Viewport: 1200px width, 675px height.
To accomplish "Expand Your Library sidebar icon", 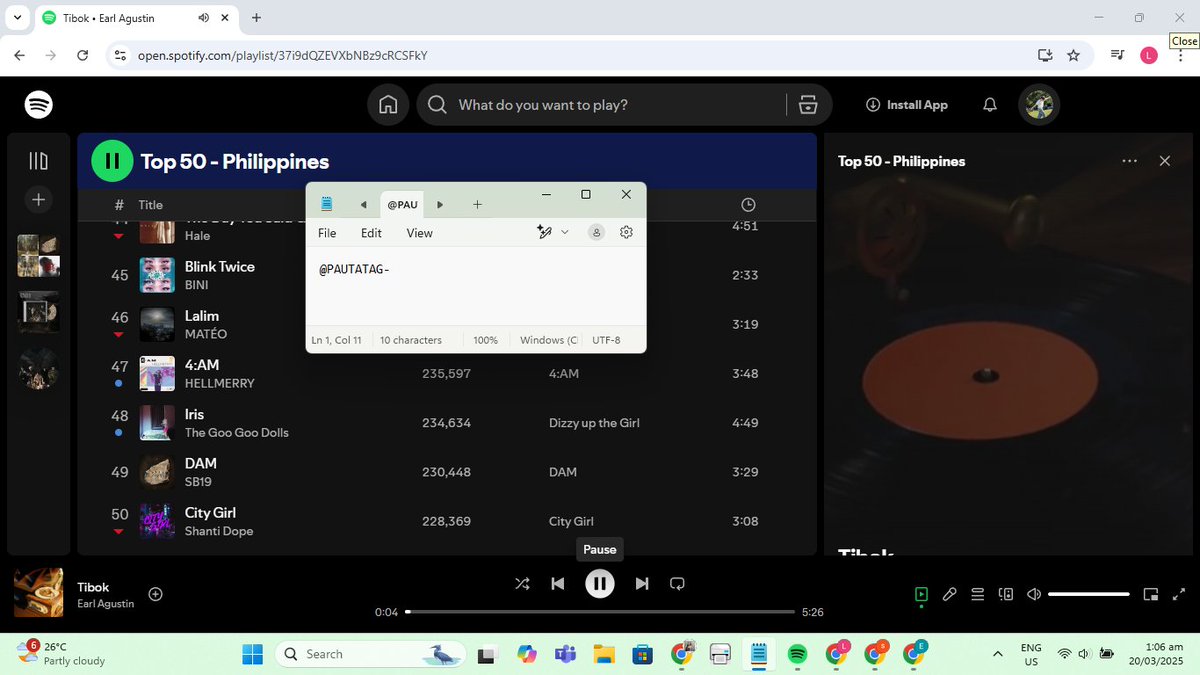I will pos(39,161).
